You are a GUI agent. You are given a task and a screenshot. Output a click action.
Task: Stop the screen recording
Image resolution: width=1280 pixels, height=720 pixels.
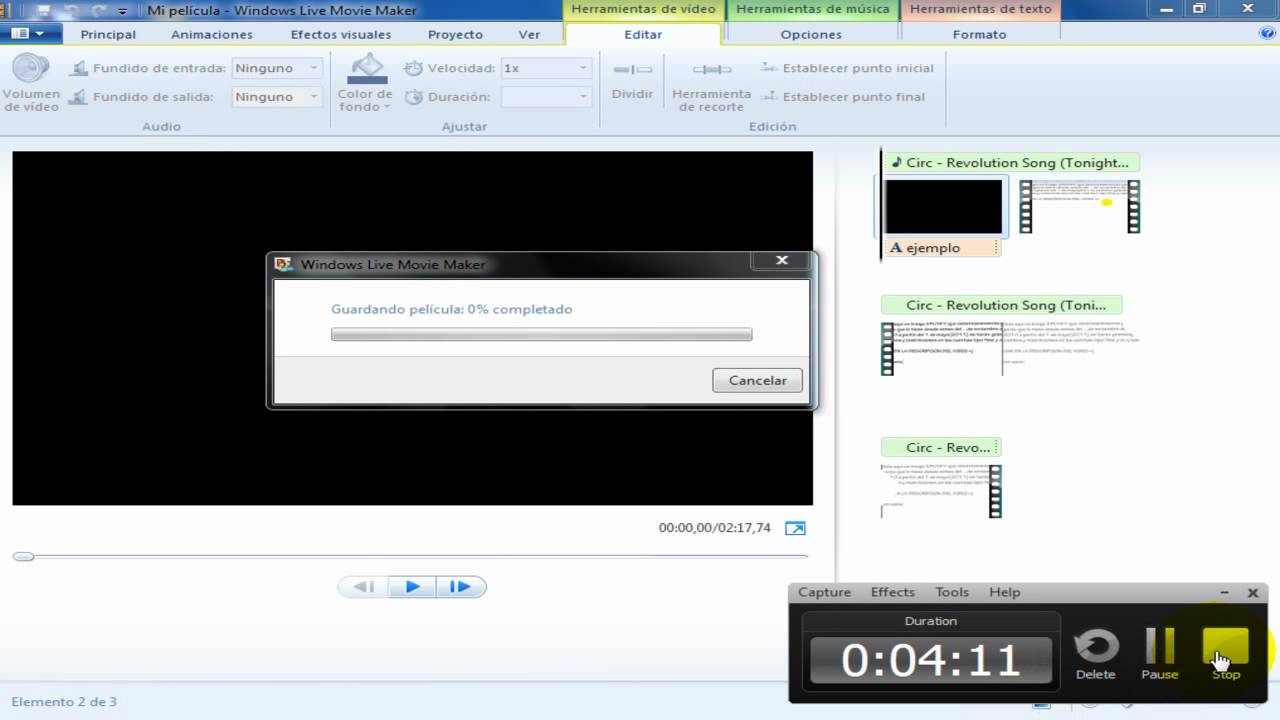click(x=1226, y=654)
